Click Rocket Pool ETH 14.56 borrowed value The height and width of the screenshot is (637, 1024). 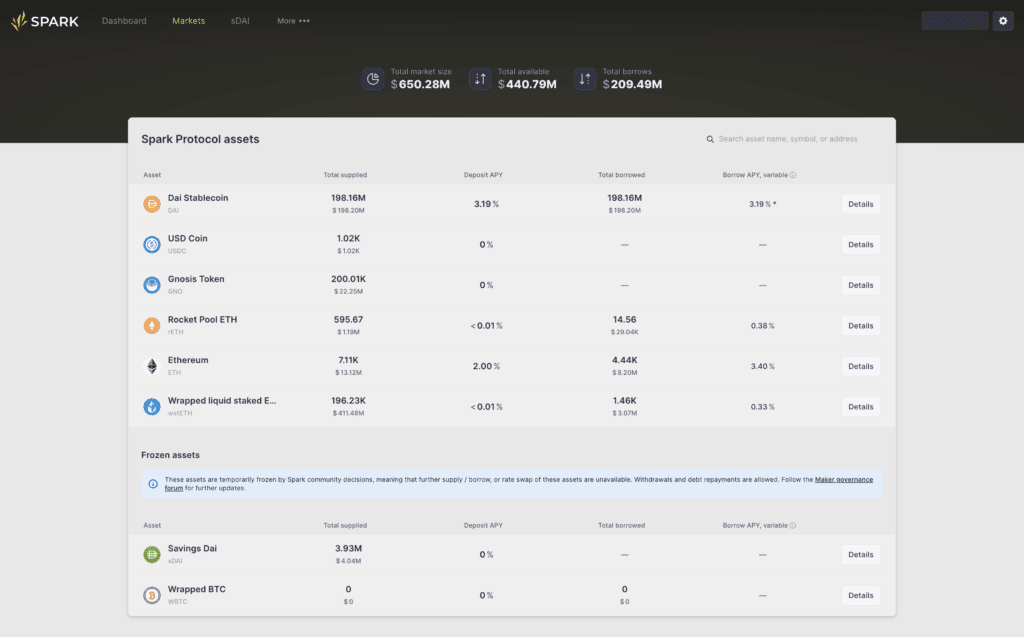click(624, 319)
